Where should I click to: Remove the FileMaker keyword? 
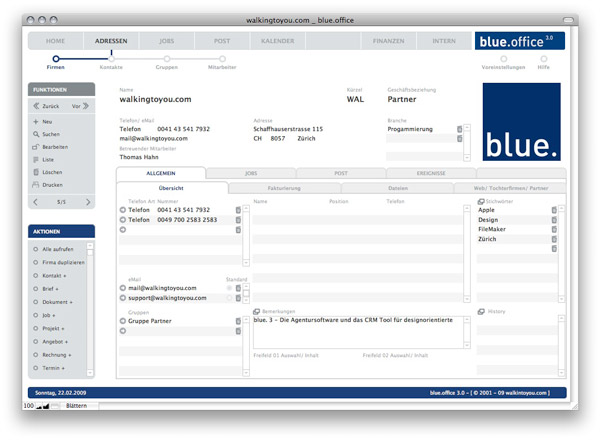[554, 230]
